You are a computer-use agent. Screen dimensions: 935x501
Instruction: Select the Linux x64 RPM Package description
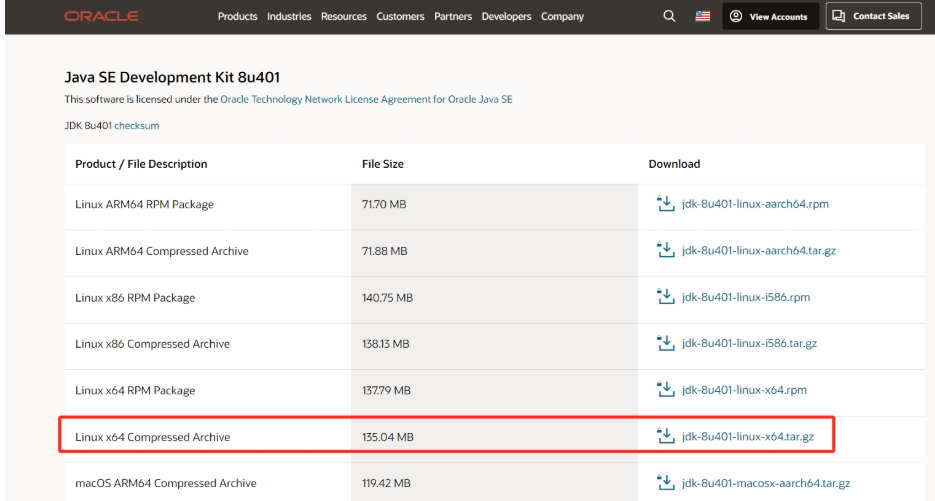pos(135,391)
